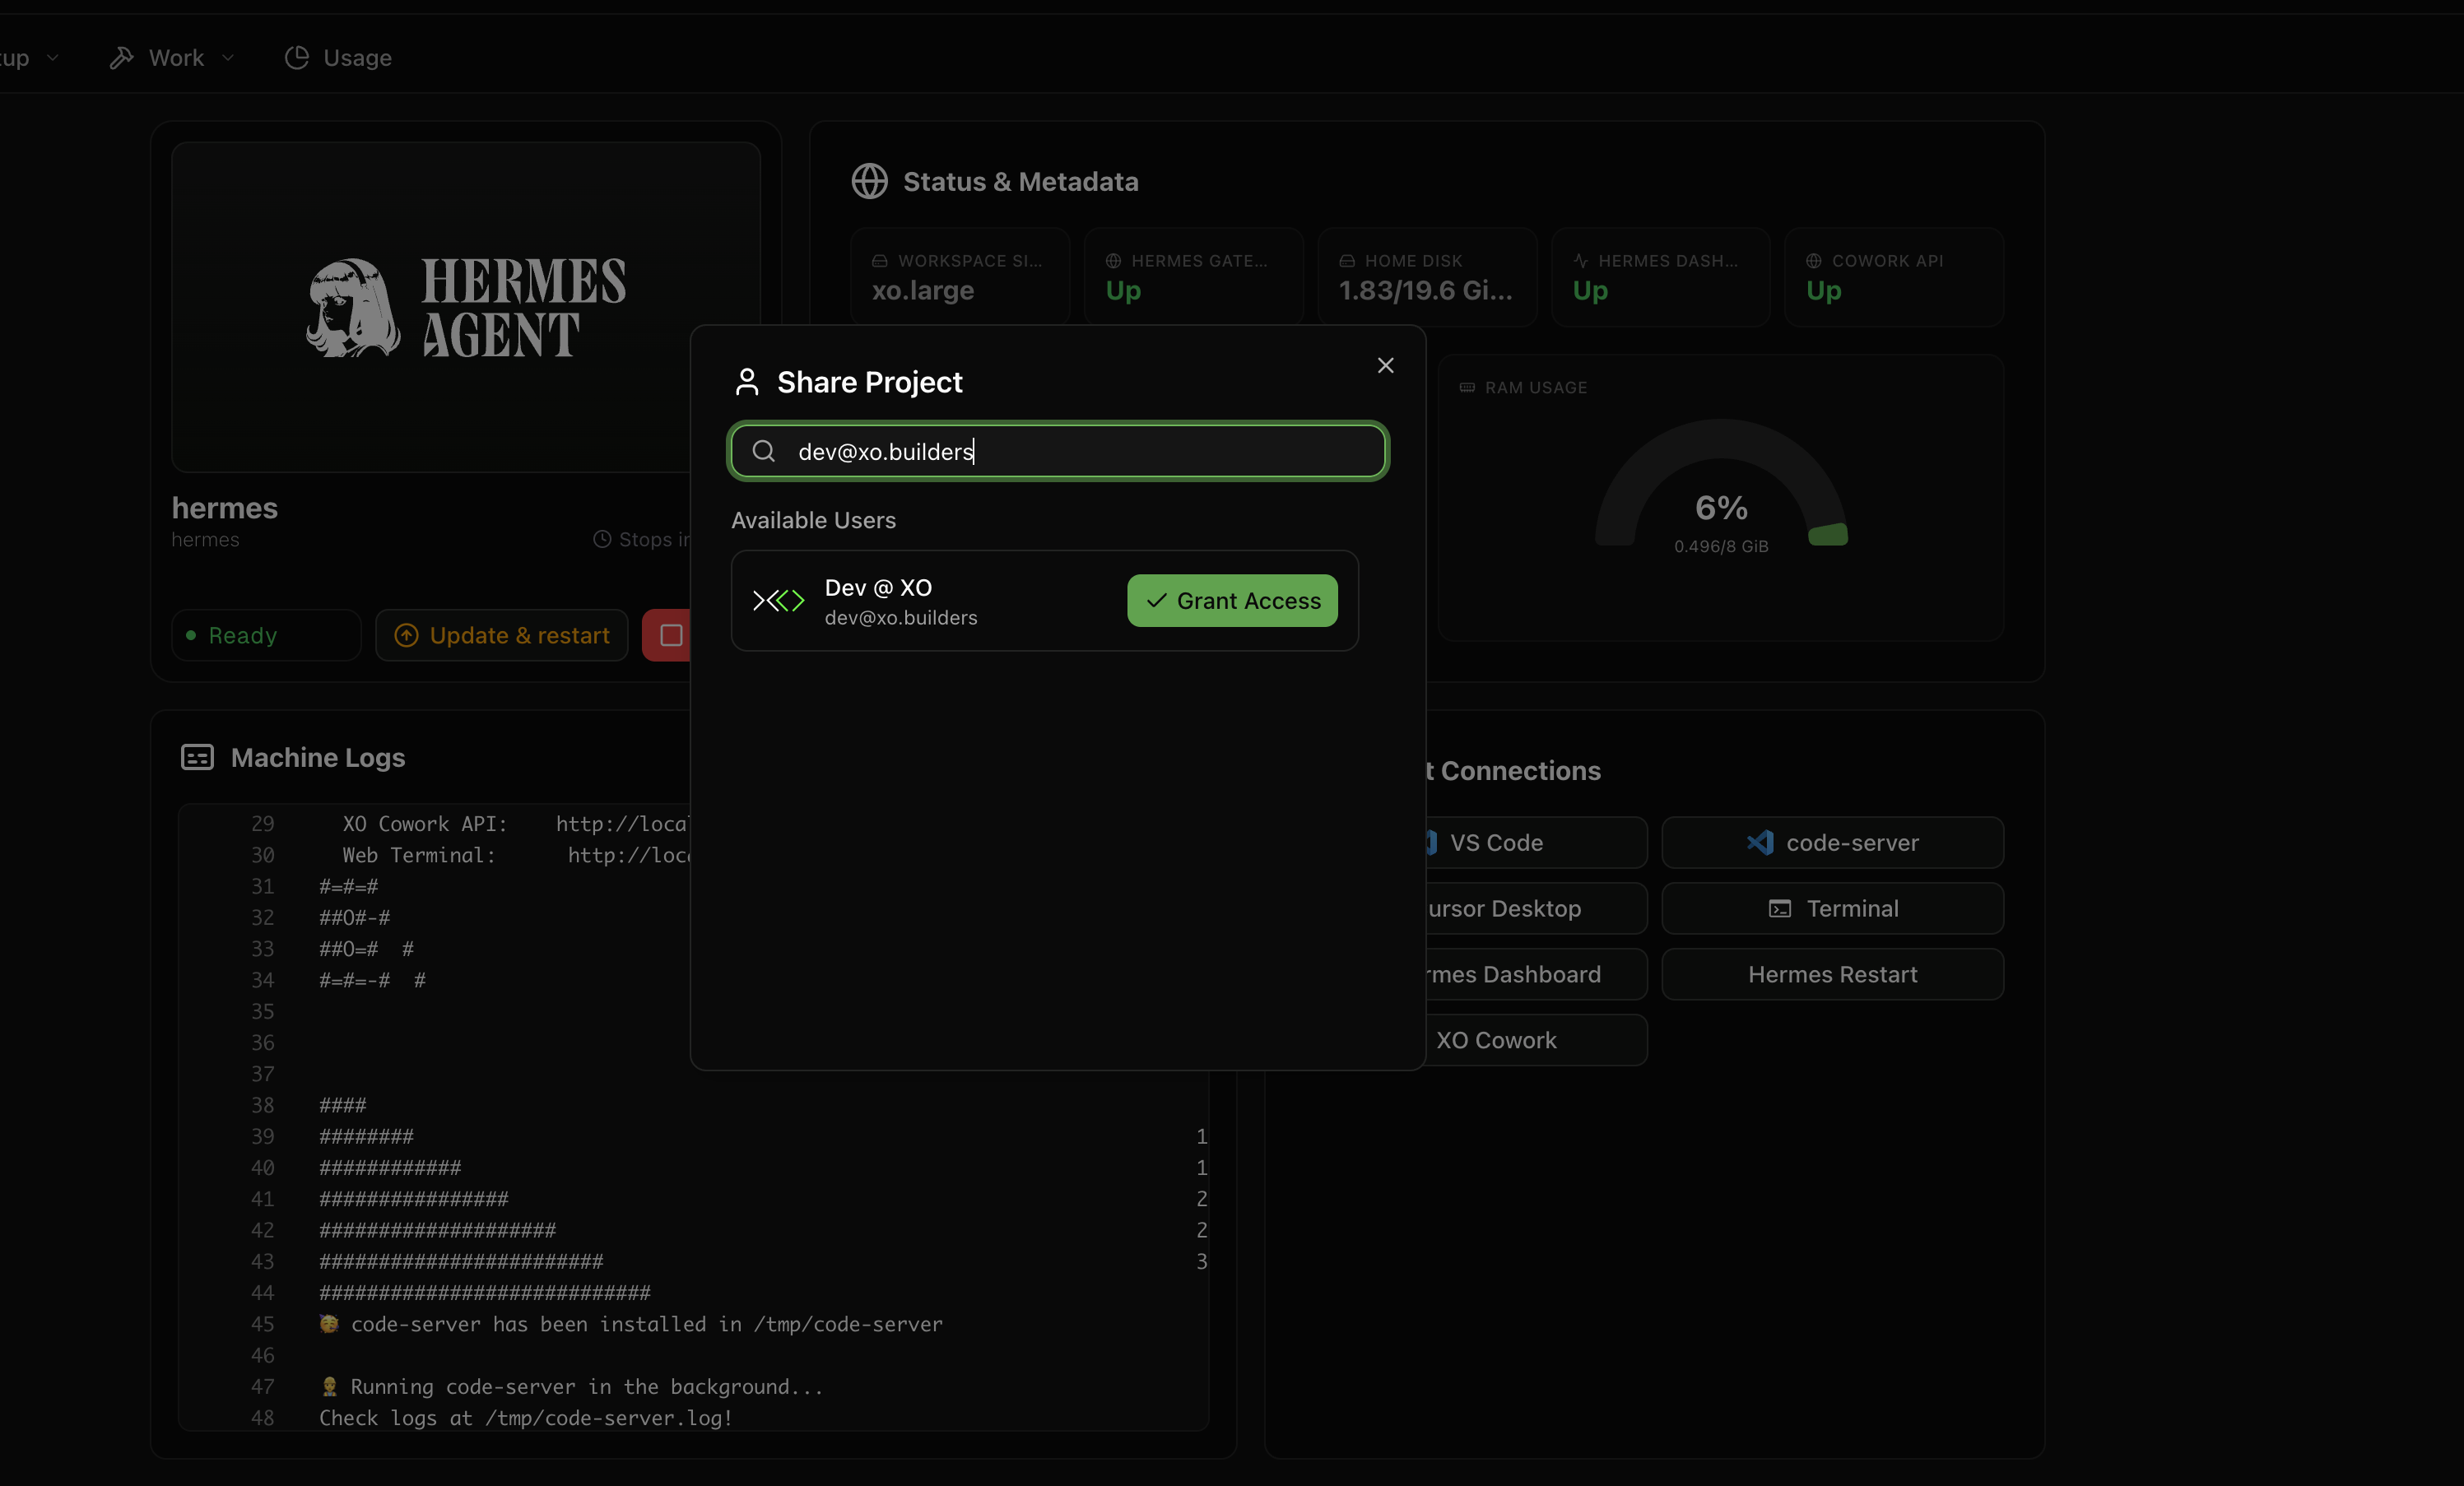This screenshot has height=1486, width=2464.
Task: Click the Status & Metadata globe icon
Action: (x=869, y=181)
